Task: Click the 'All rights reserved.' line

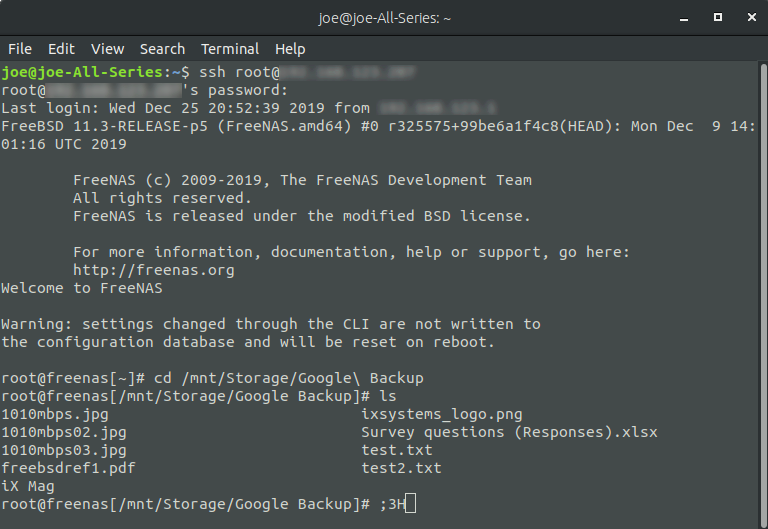Action: pyautogui.click(x=162, y=198)
